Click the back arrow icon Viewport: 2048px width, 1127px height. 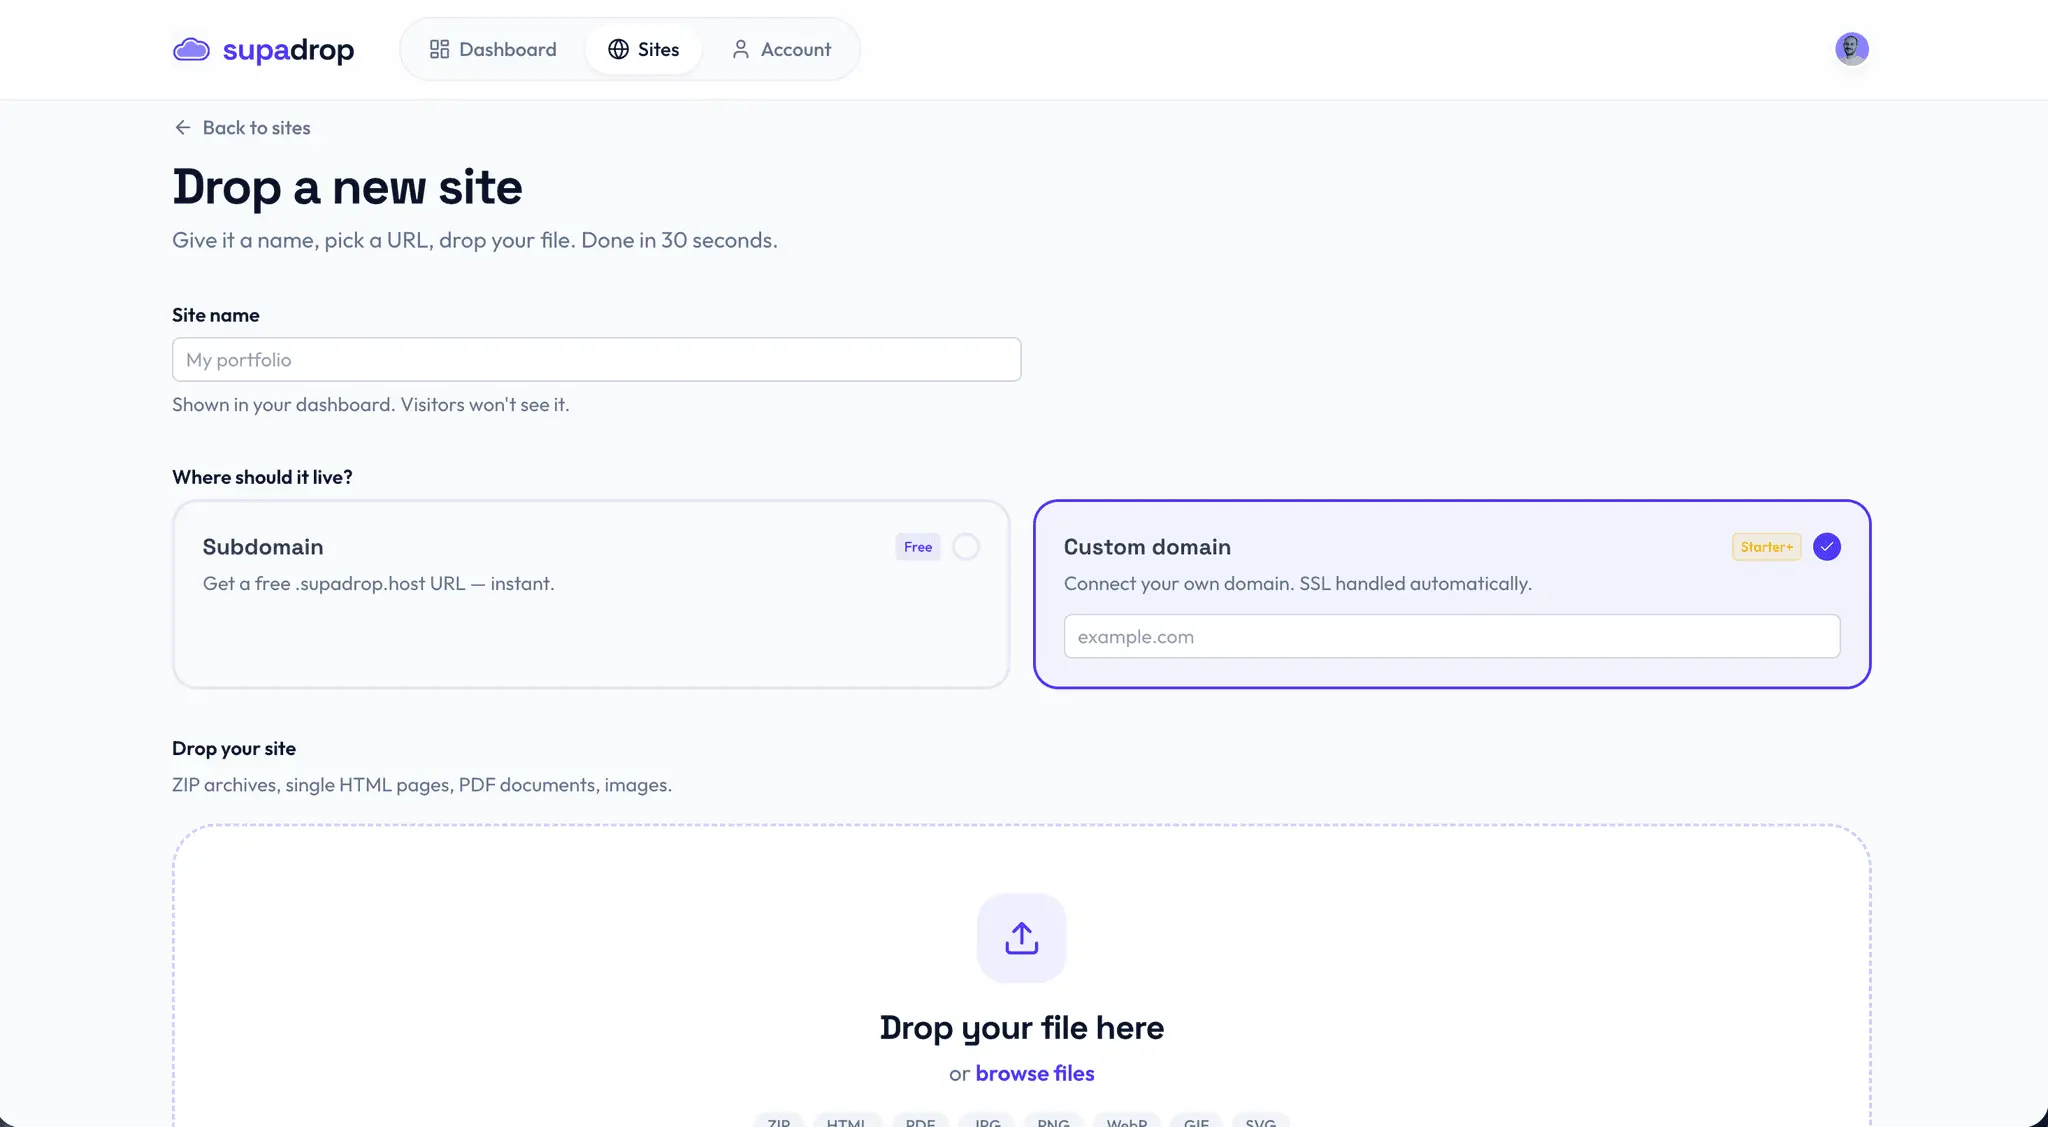182,127
